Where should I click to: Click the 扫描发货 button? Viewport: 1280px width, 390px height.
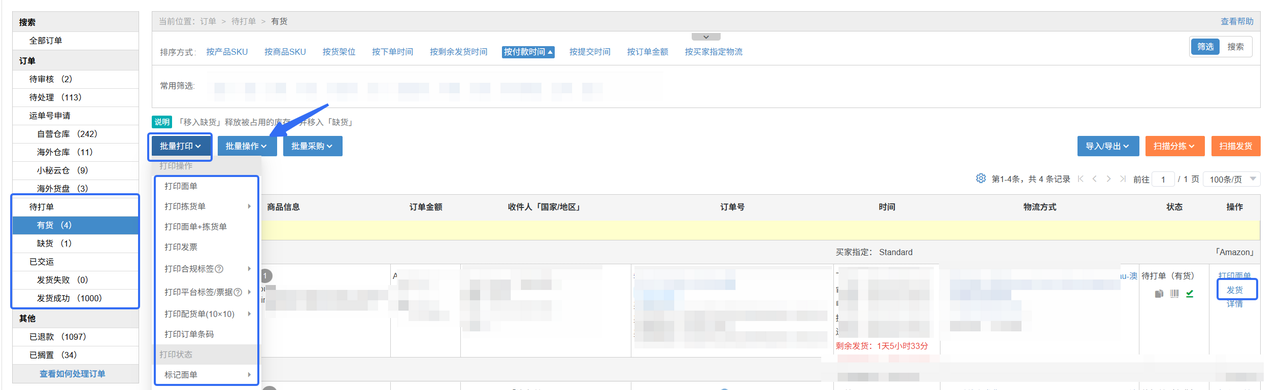(x=1236, y=146)
